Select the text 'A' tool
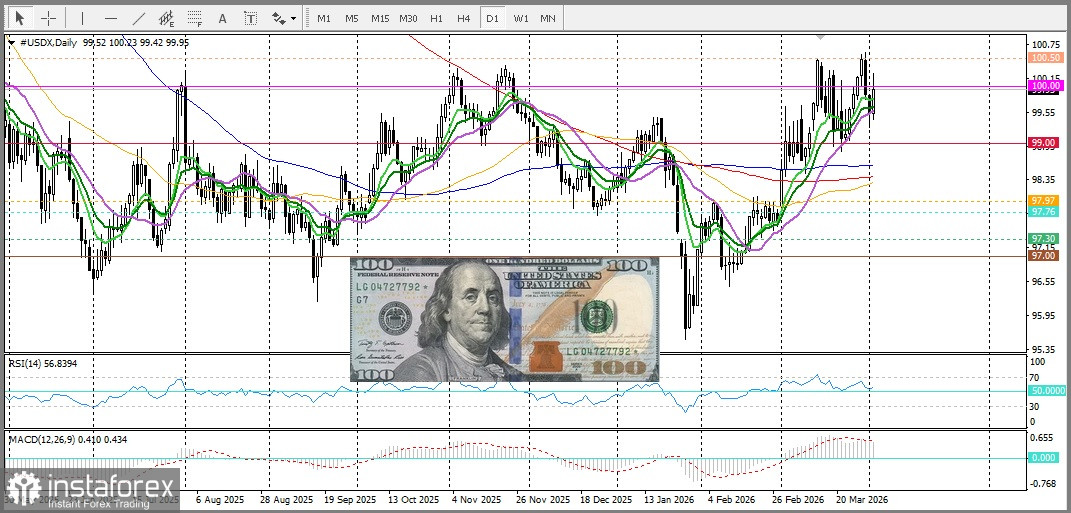Screen dimensions: 1071x513 coord(222,18)
